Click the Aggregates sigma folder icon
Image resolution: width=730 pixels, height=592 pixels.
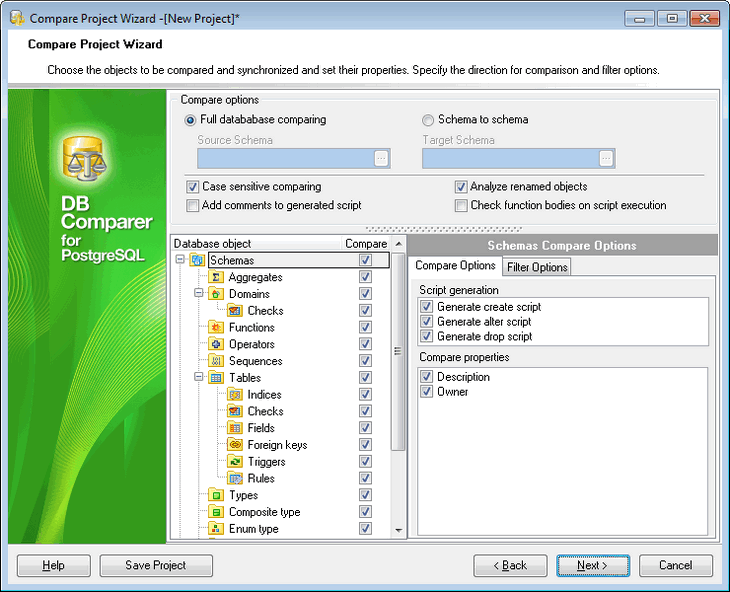click(x=216, y=277)
